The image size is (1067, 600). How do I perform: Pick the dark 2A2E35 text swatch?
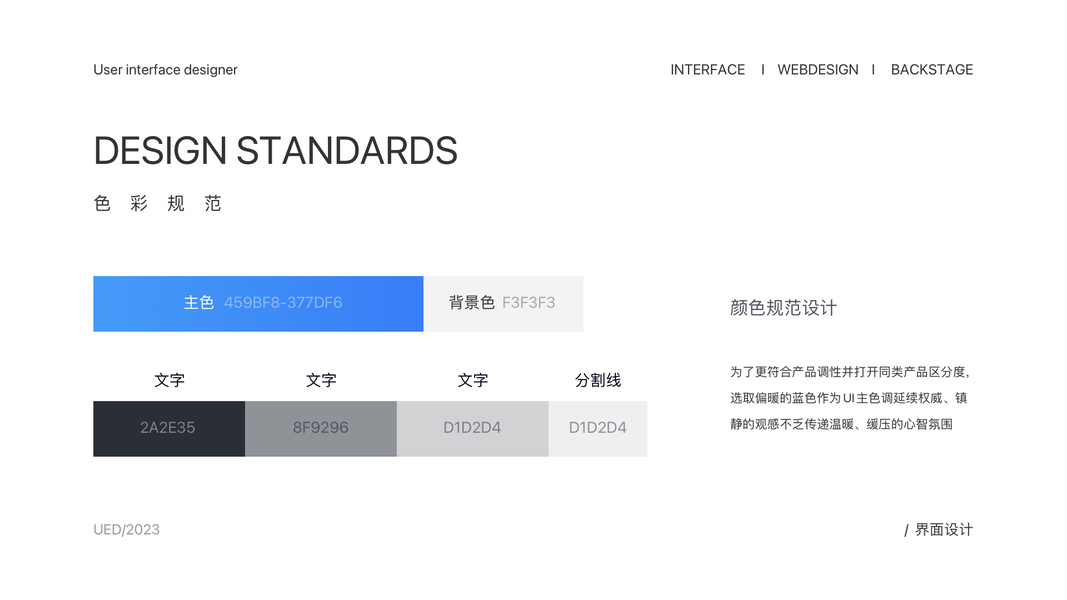click(x=169, y=429)
